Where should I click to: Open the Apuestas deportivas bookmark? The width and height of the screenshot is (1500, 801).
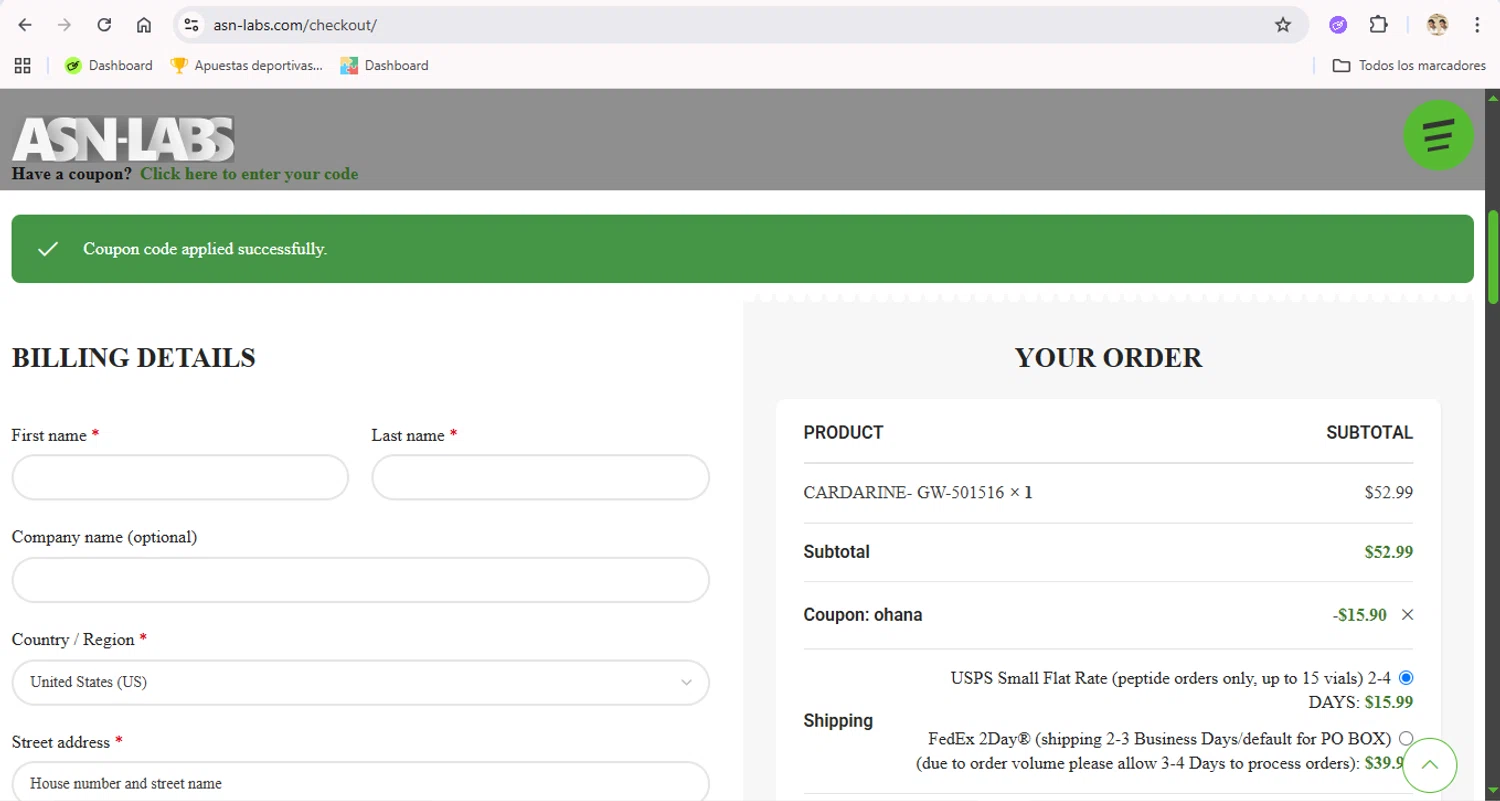(x=247, y=65)
